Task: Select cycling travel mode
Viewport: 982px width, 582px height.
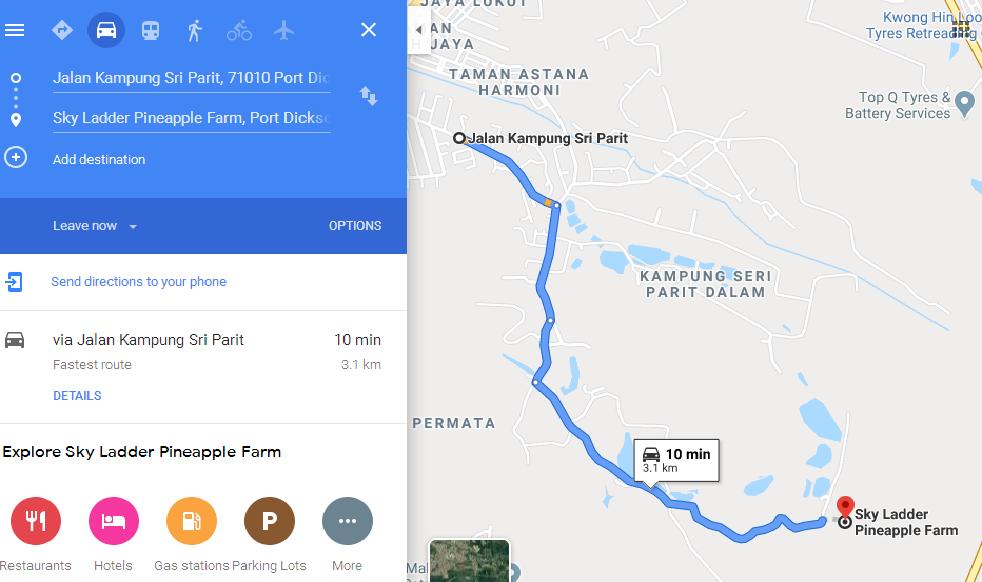Action: pos(239,30)
